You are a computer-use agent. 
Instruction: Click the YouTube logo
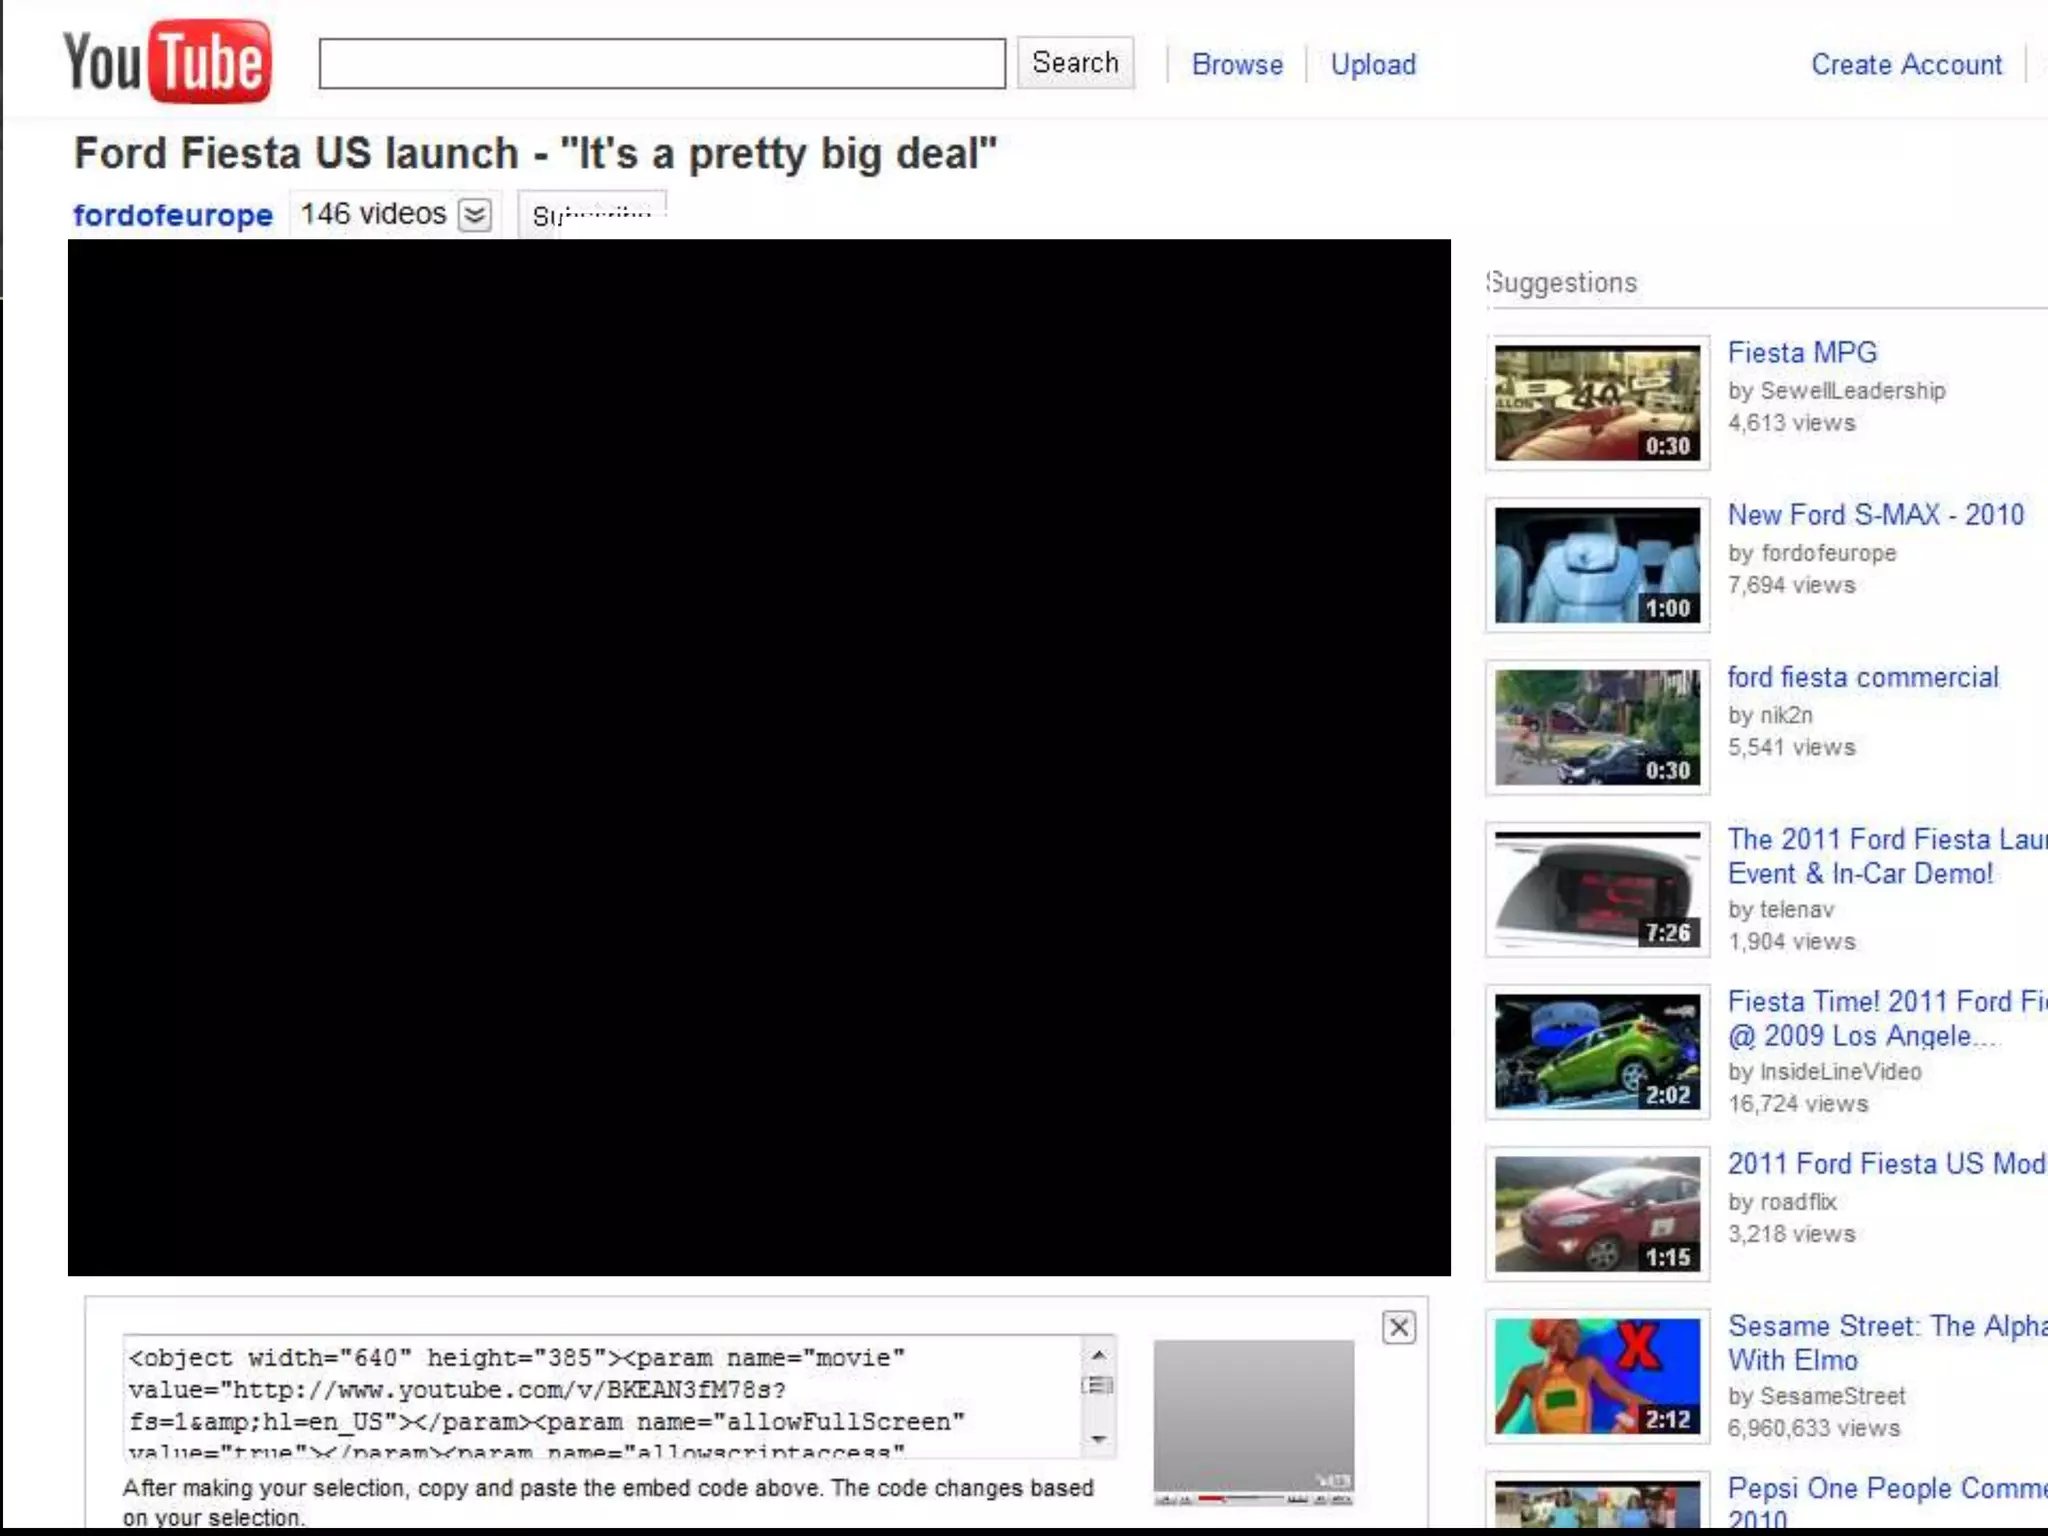pyautogui.click(x=167, y=62)
